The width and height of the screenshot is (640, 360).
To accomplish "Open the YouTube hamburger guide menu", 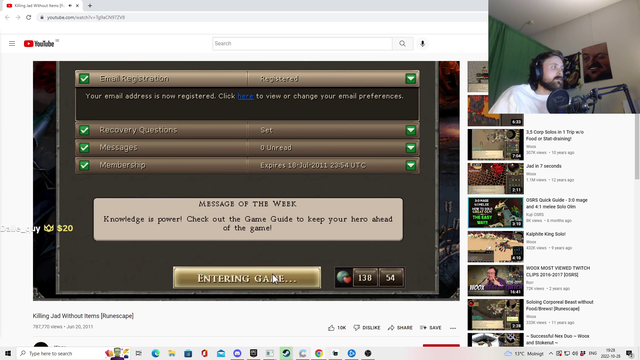I will pyautogui.click(x=12, y=43).
